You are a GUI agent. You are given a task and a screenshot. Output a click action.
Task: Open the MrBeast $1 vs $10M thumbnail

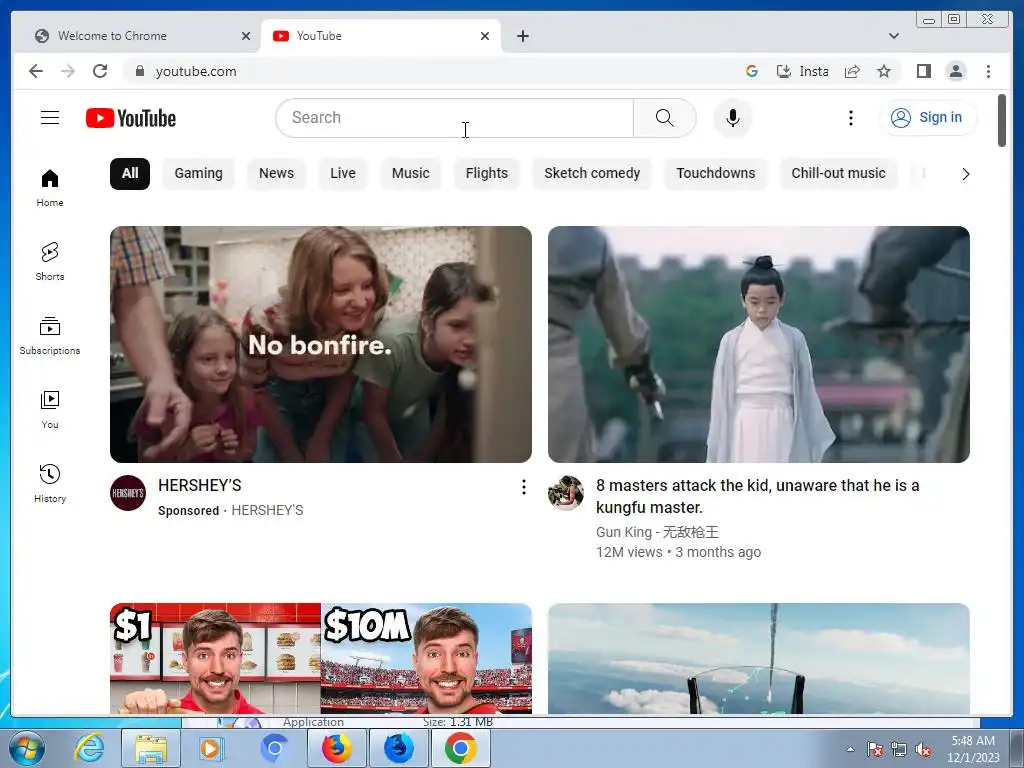[x=321, y=658]
